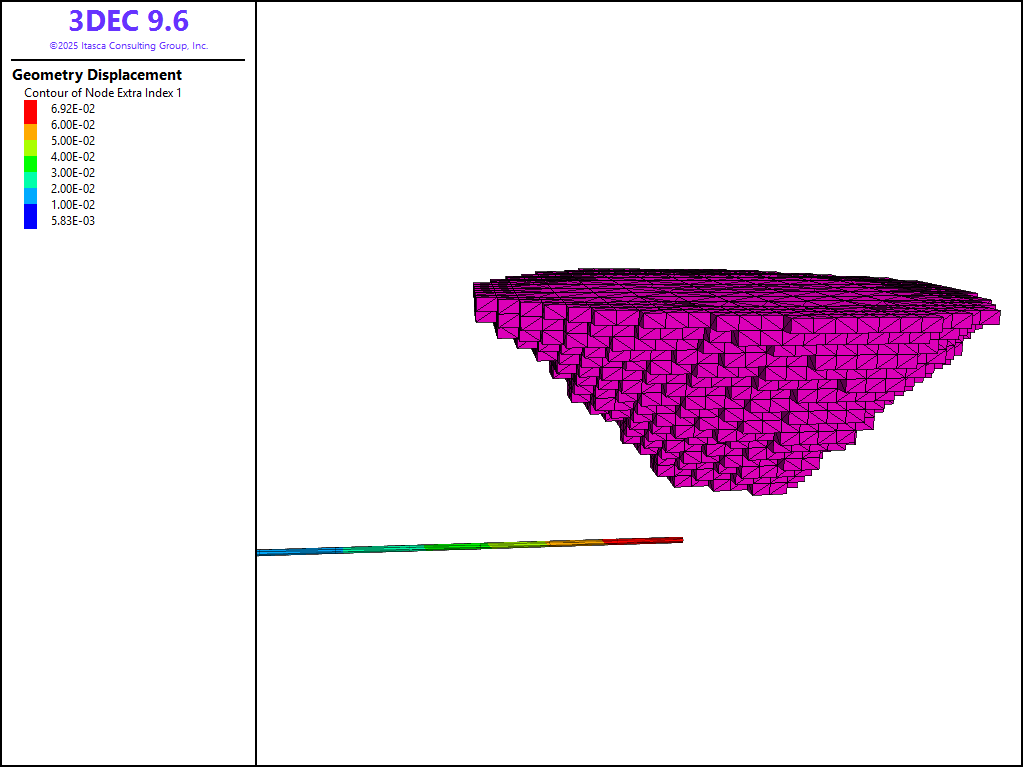Viewport: 1024px width, 768px height.
Task: Open the Itasca Consulting Group copyright line
Action: (x=128, y=46)
